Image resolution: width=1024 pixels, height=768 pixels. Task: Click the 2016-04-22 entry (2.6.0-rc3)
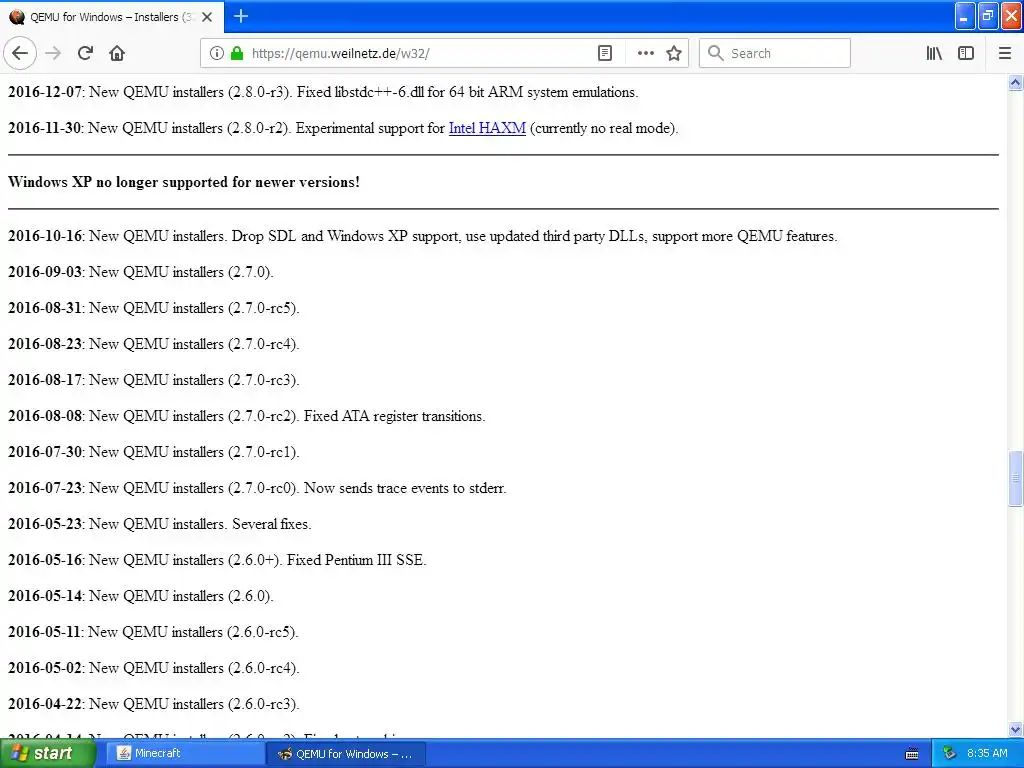point(153,703)
